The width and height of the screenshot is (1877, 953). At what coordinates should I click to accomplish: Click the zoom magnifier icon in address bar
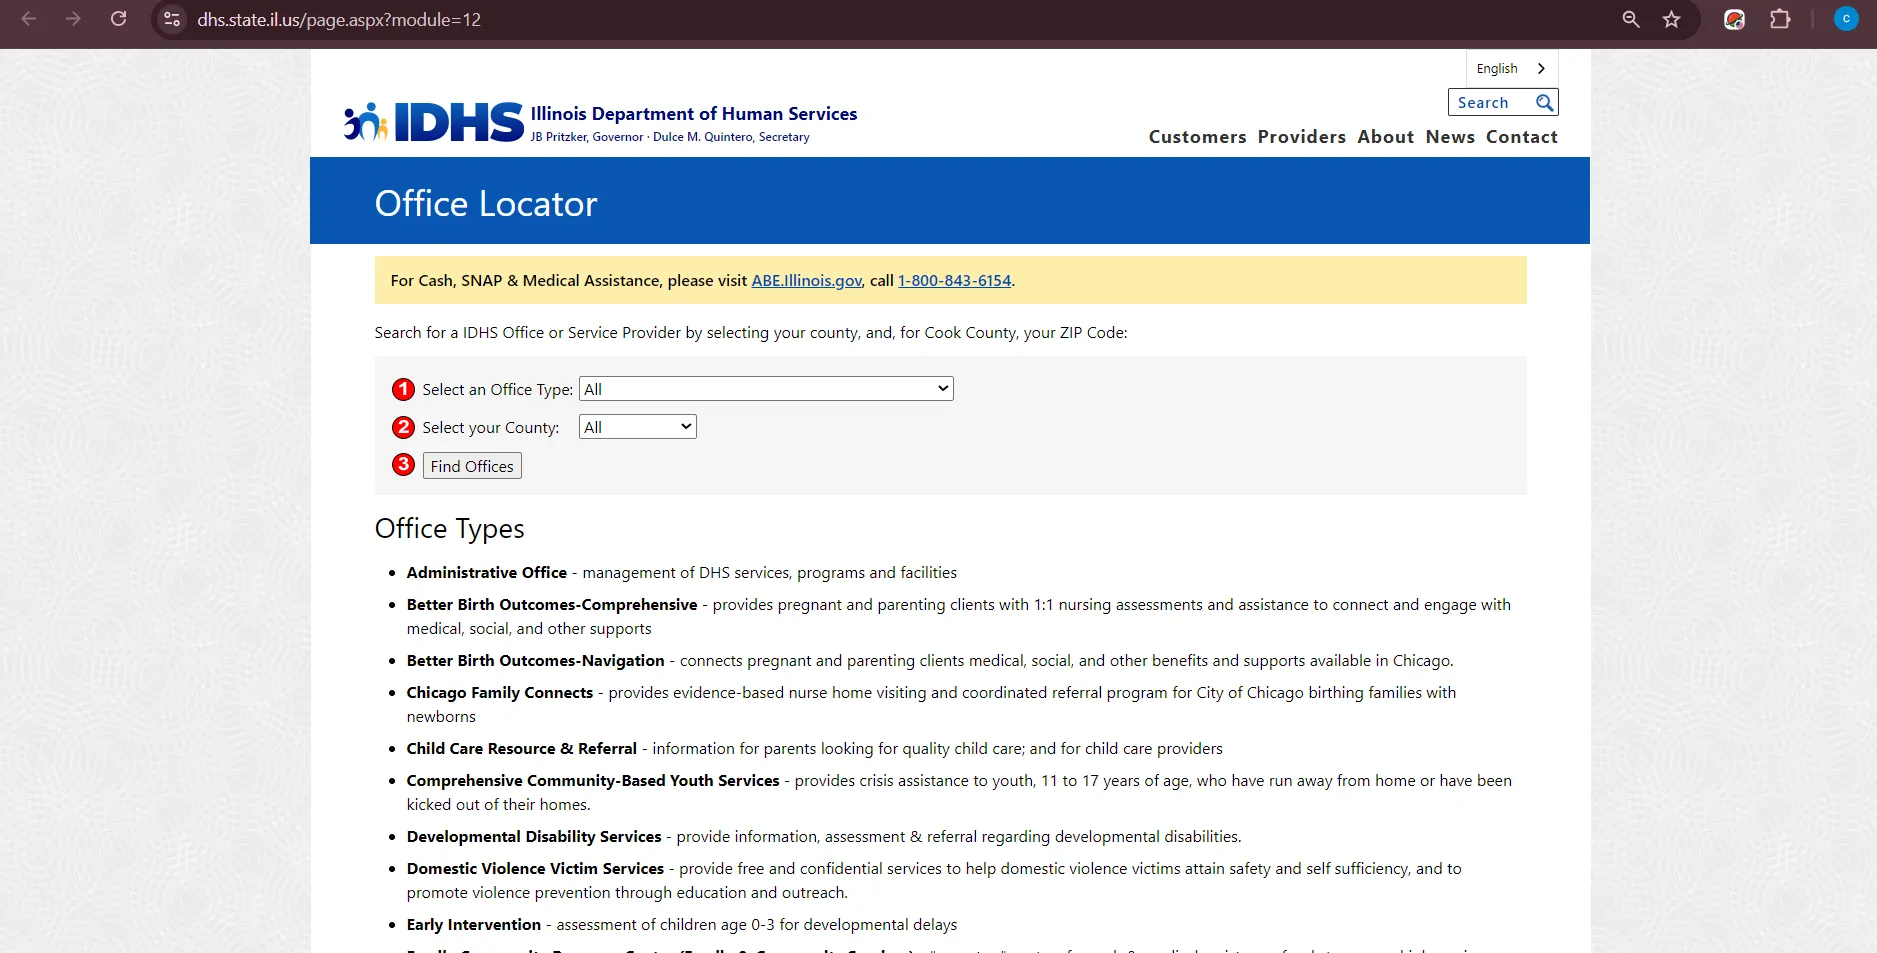tap(1631, 19)
